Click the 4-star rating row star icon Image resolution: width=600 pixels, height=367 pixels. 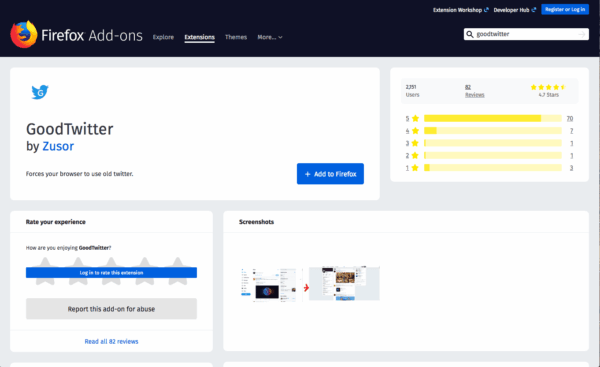click(416, 131)
